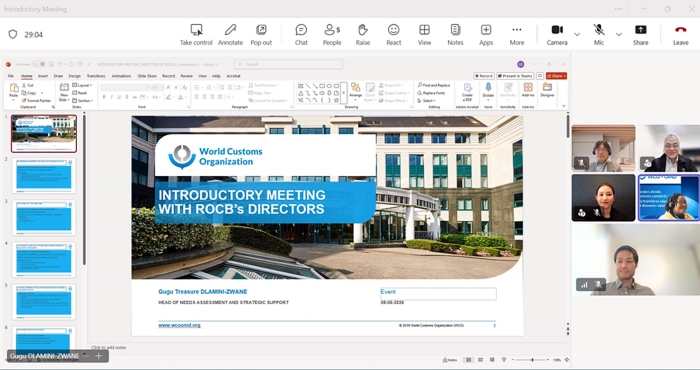Switch to the Animations ribbon tab
Screen dimensions: 700x370
pos(121,76)
